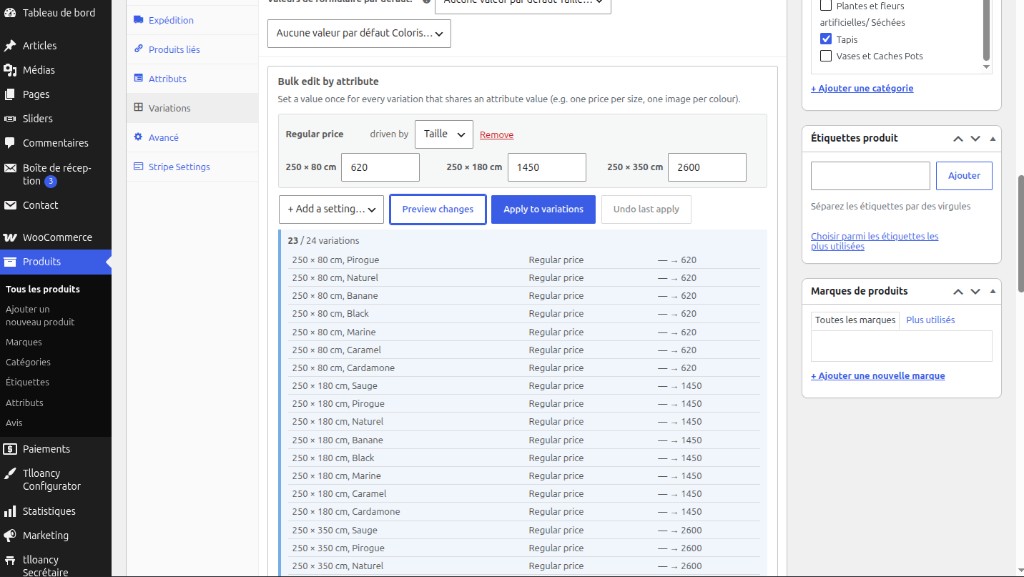Open Statistiques bar chart icon
The image size is (1024, 577).
point(10,511)
